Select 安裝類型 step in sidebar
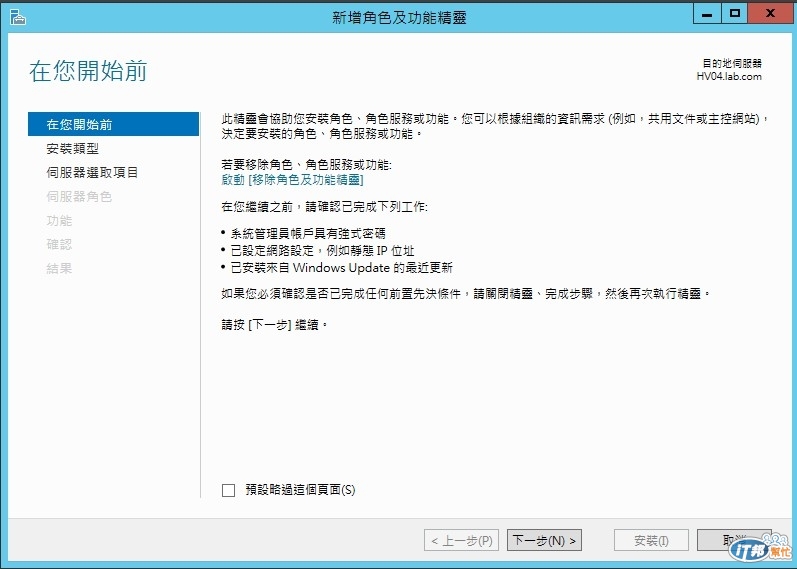This screenshot has height=569, width=797. coord(73,148)
